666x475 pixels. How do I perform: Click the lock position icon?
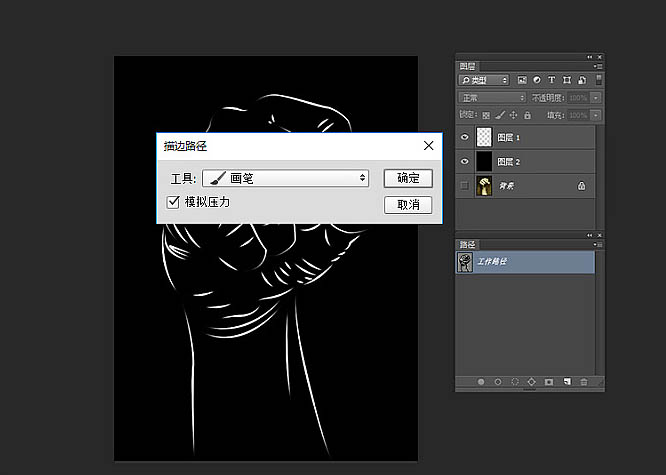point(512,116)
